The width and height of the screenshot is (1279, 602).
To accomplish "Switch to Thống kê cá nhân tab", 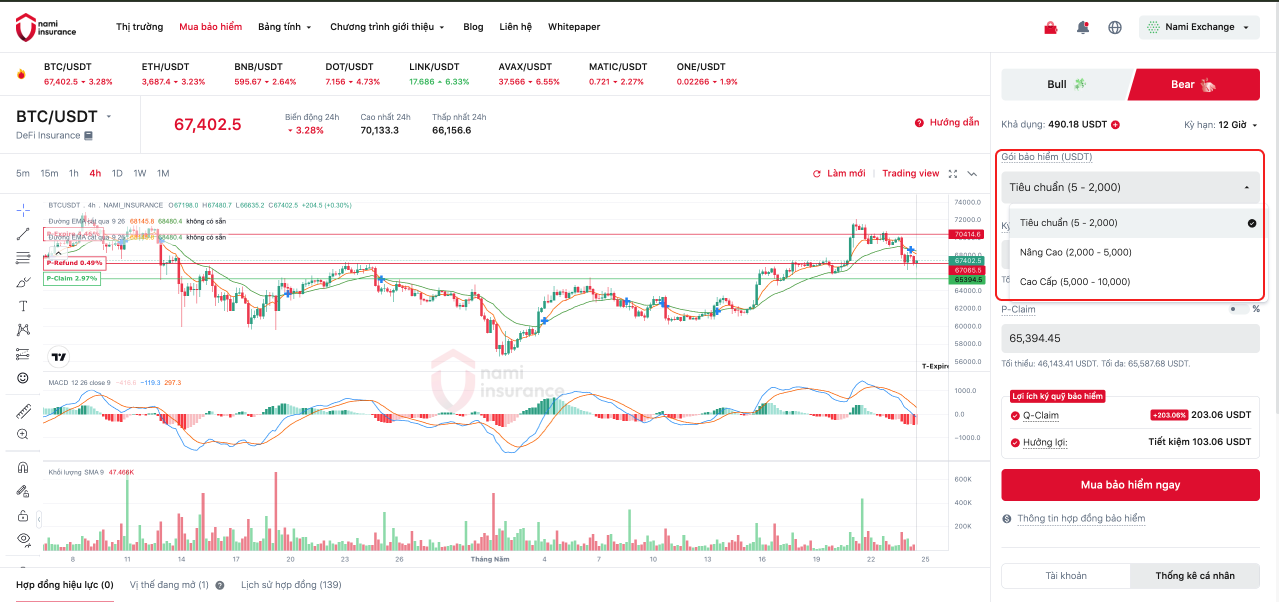I will click(x=1195, y=576).
